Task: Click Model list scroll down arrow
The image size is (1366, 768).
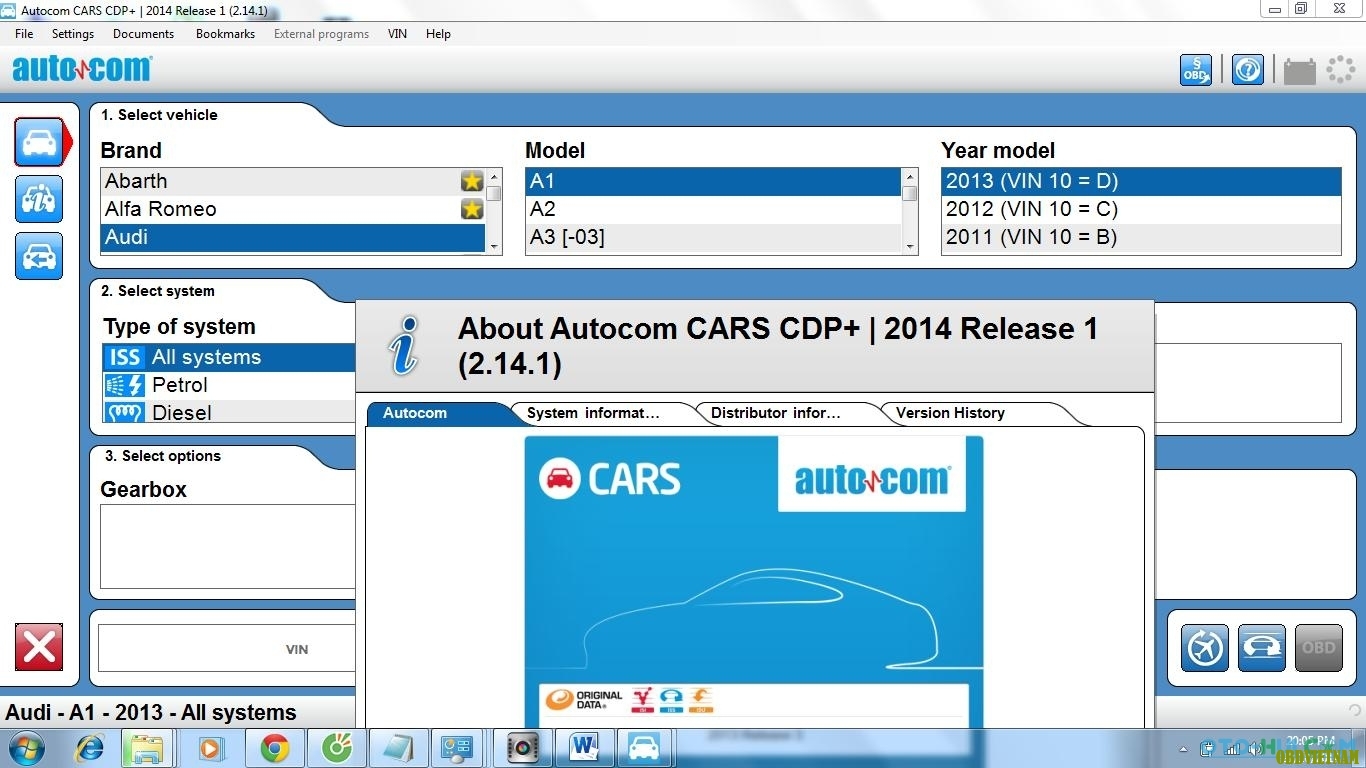Action: pos(909,247)
